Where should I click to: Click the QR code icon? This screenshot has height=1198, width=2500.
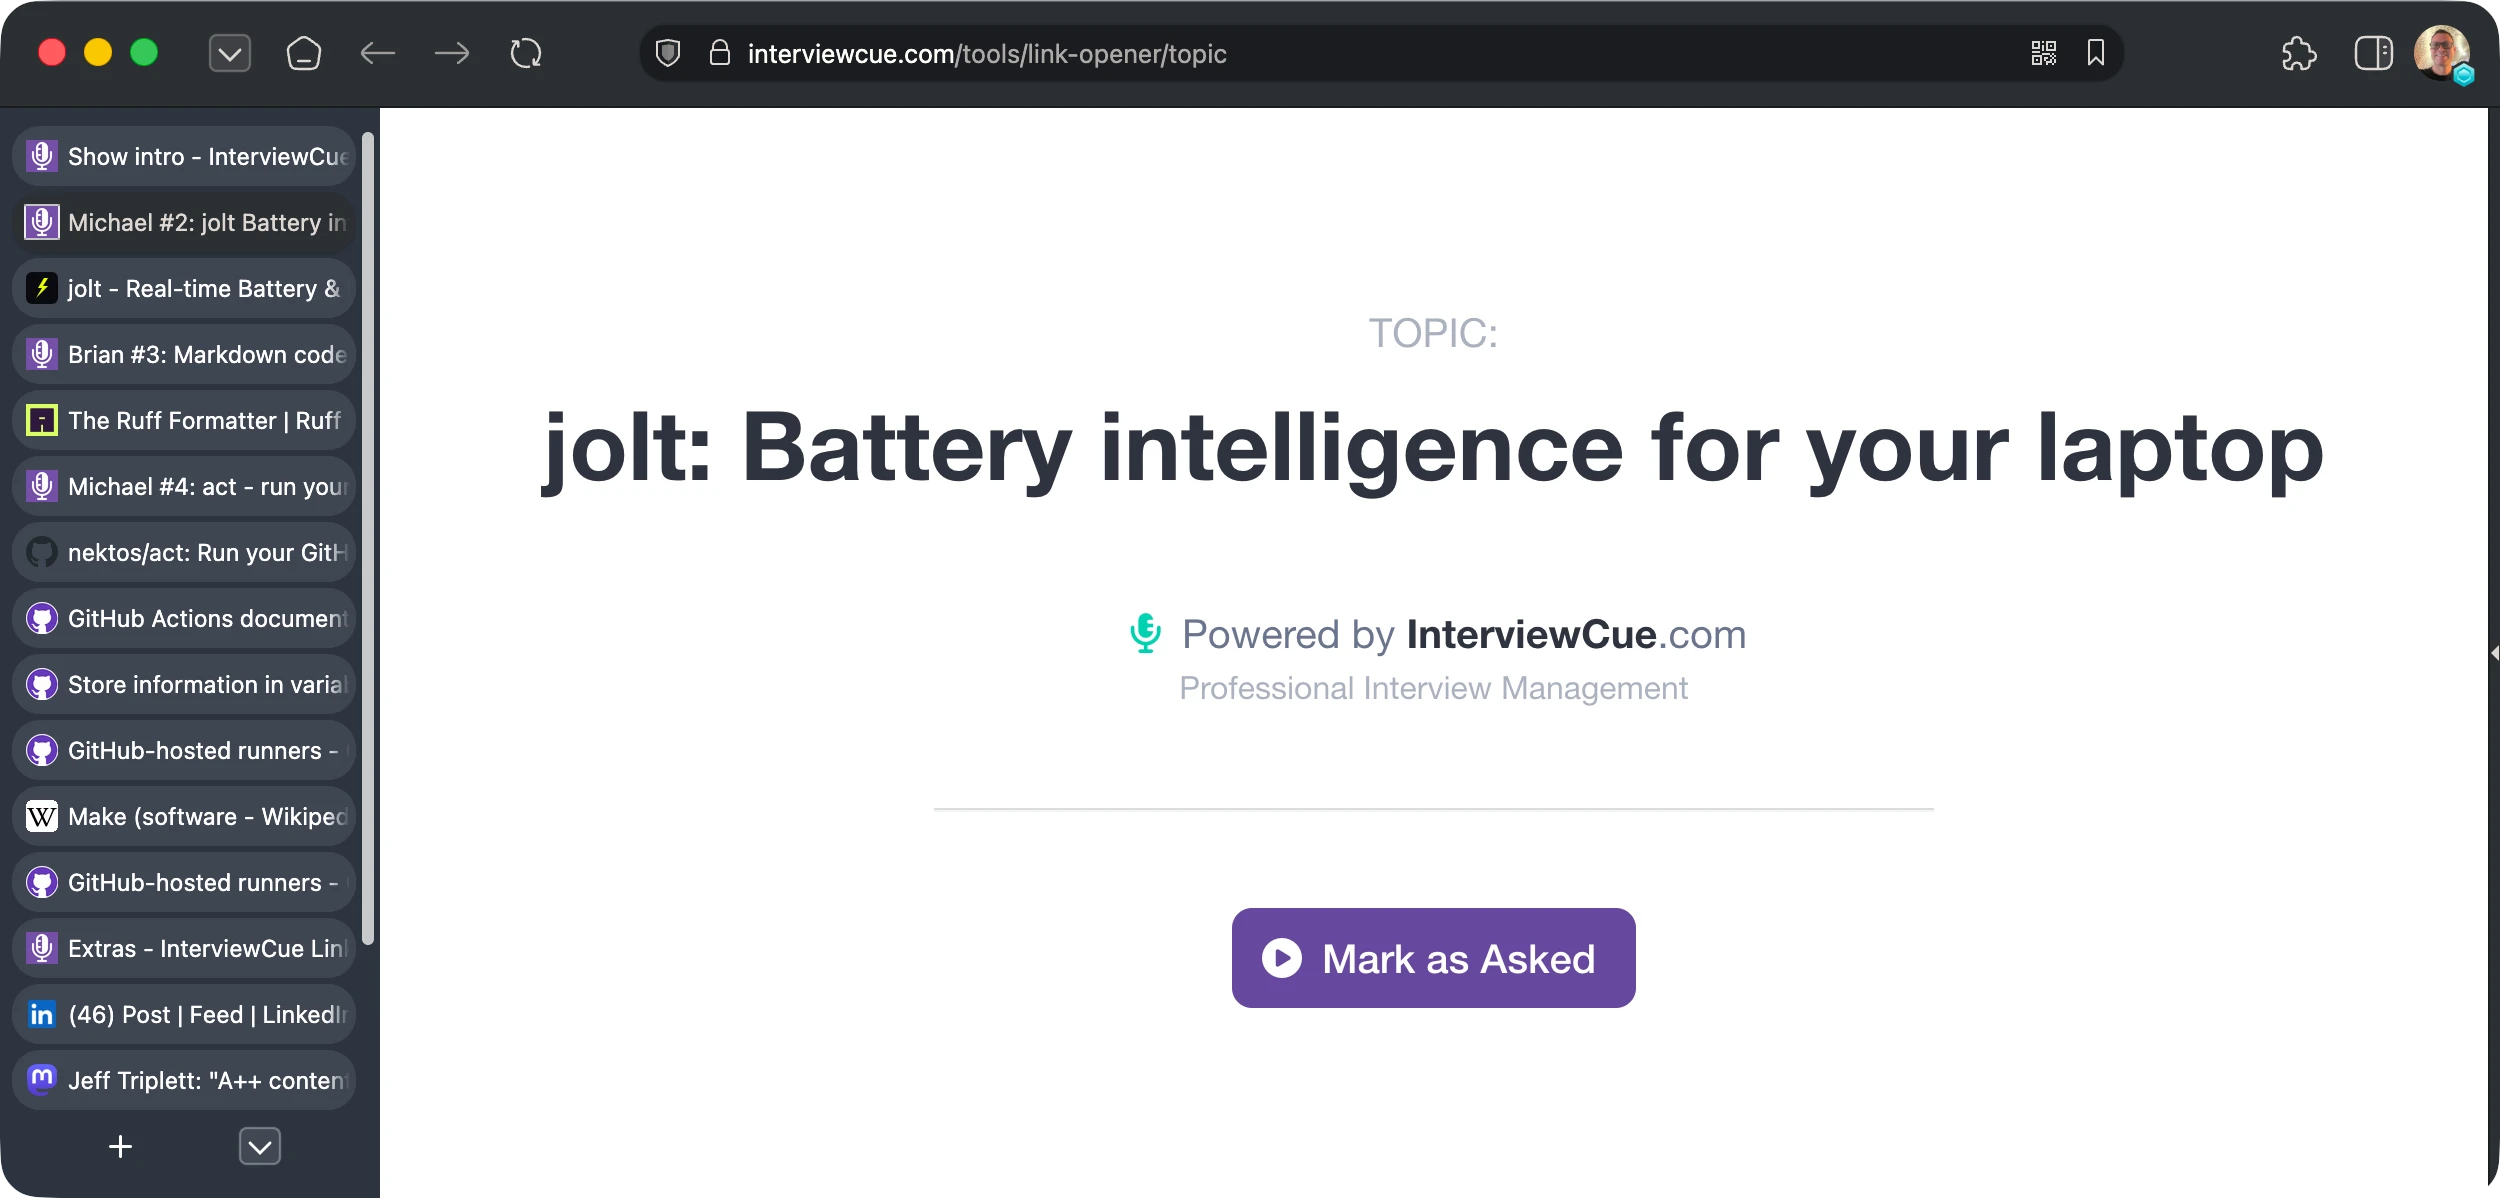pyautogui.click(x=2043, y=54)
